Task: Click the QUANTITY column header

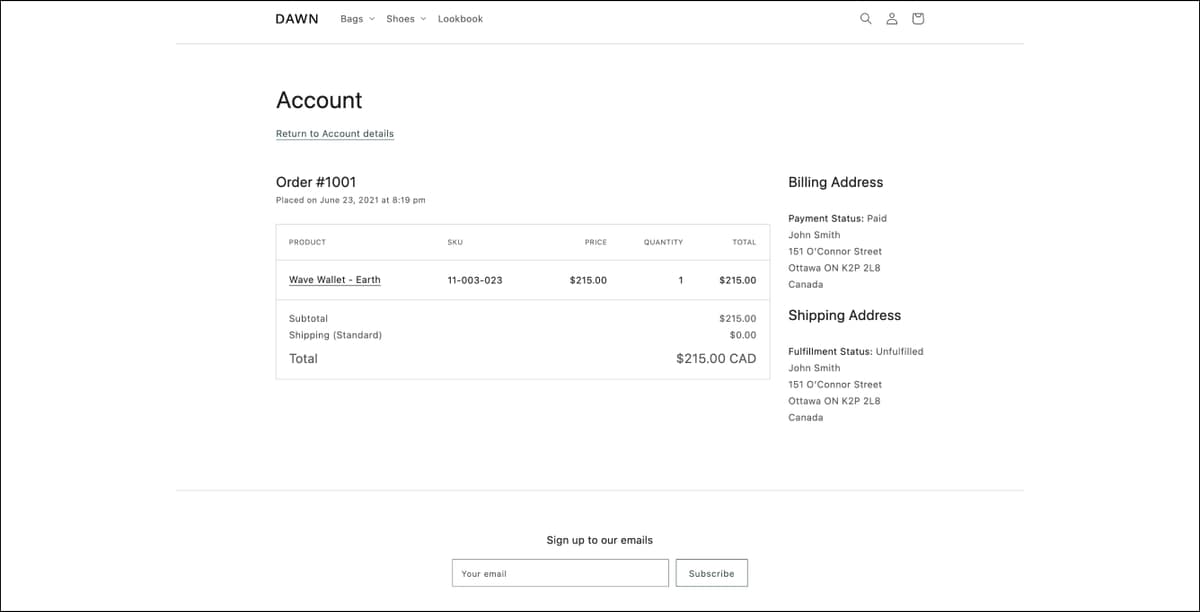Action: (x=663, y=242)
